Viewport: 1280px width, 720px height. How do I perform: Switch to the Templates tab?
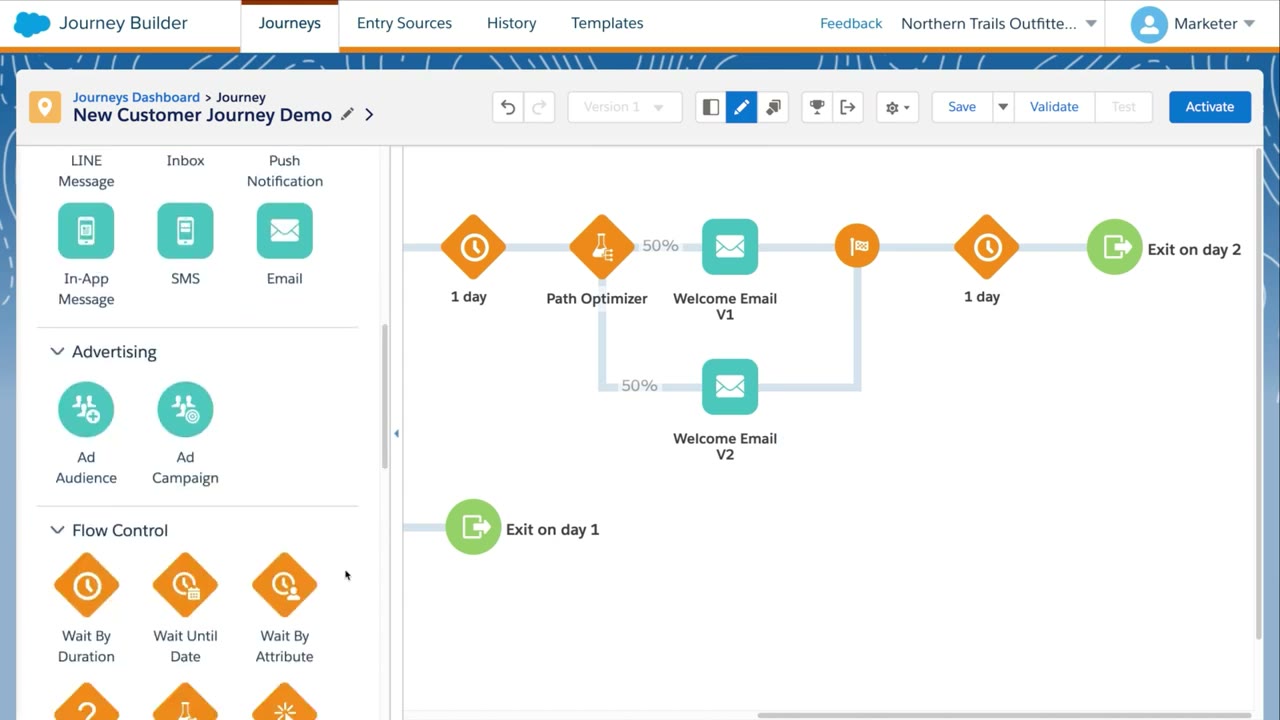tap(607, 23)
